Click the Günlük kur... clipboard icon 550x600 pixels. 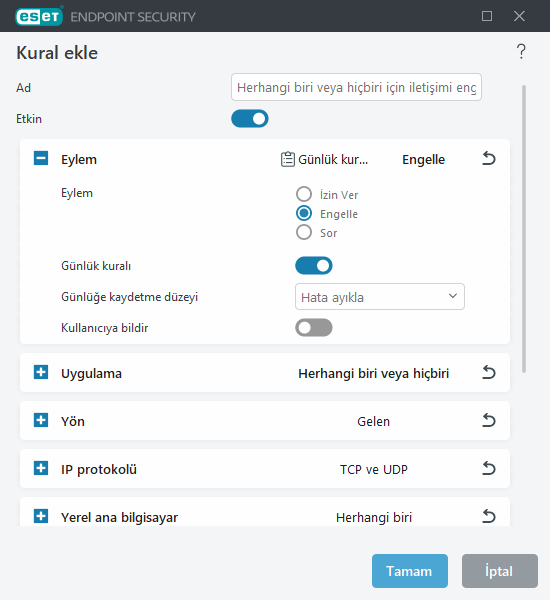click(287, 159)
